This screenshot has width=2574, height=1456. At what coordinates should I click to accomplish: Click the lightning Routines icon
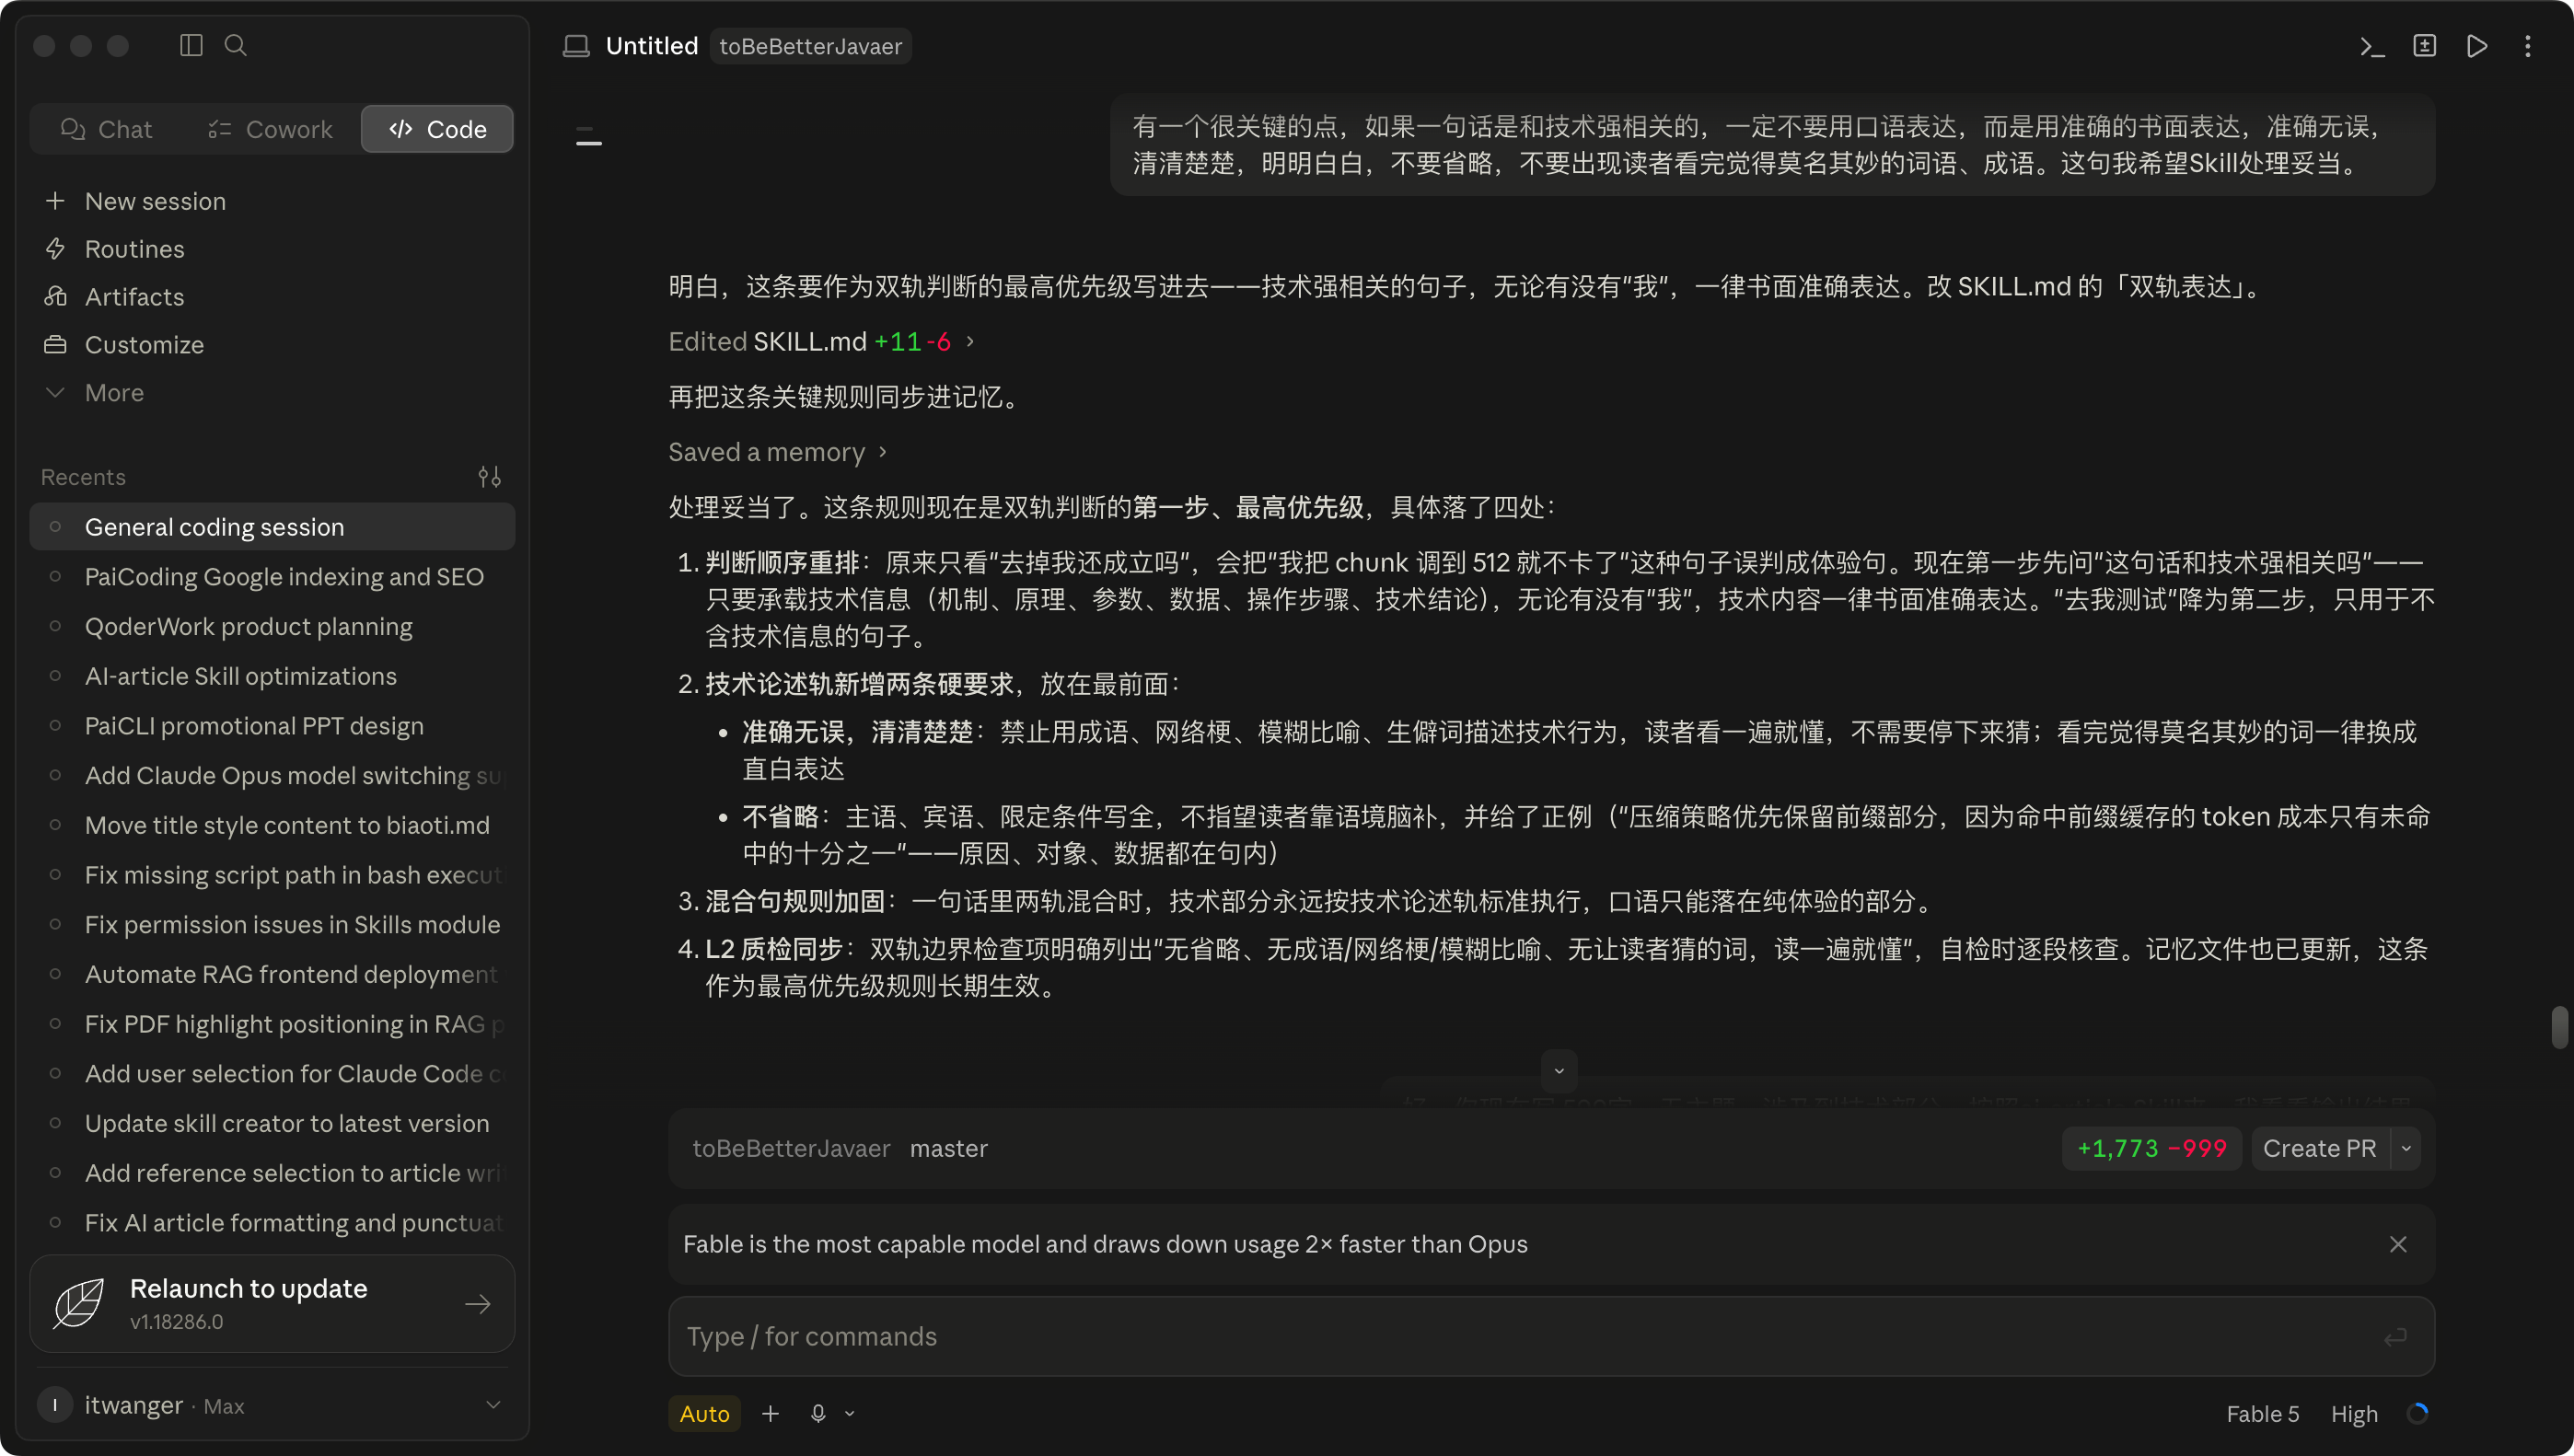(x=55, y=249)
